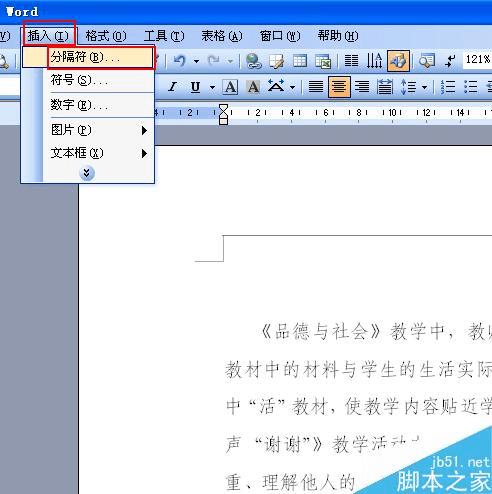The image size is (492, 494).
Task: Toggle Underline formatting
Action: pos(195,87)
